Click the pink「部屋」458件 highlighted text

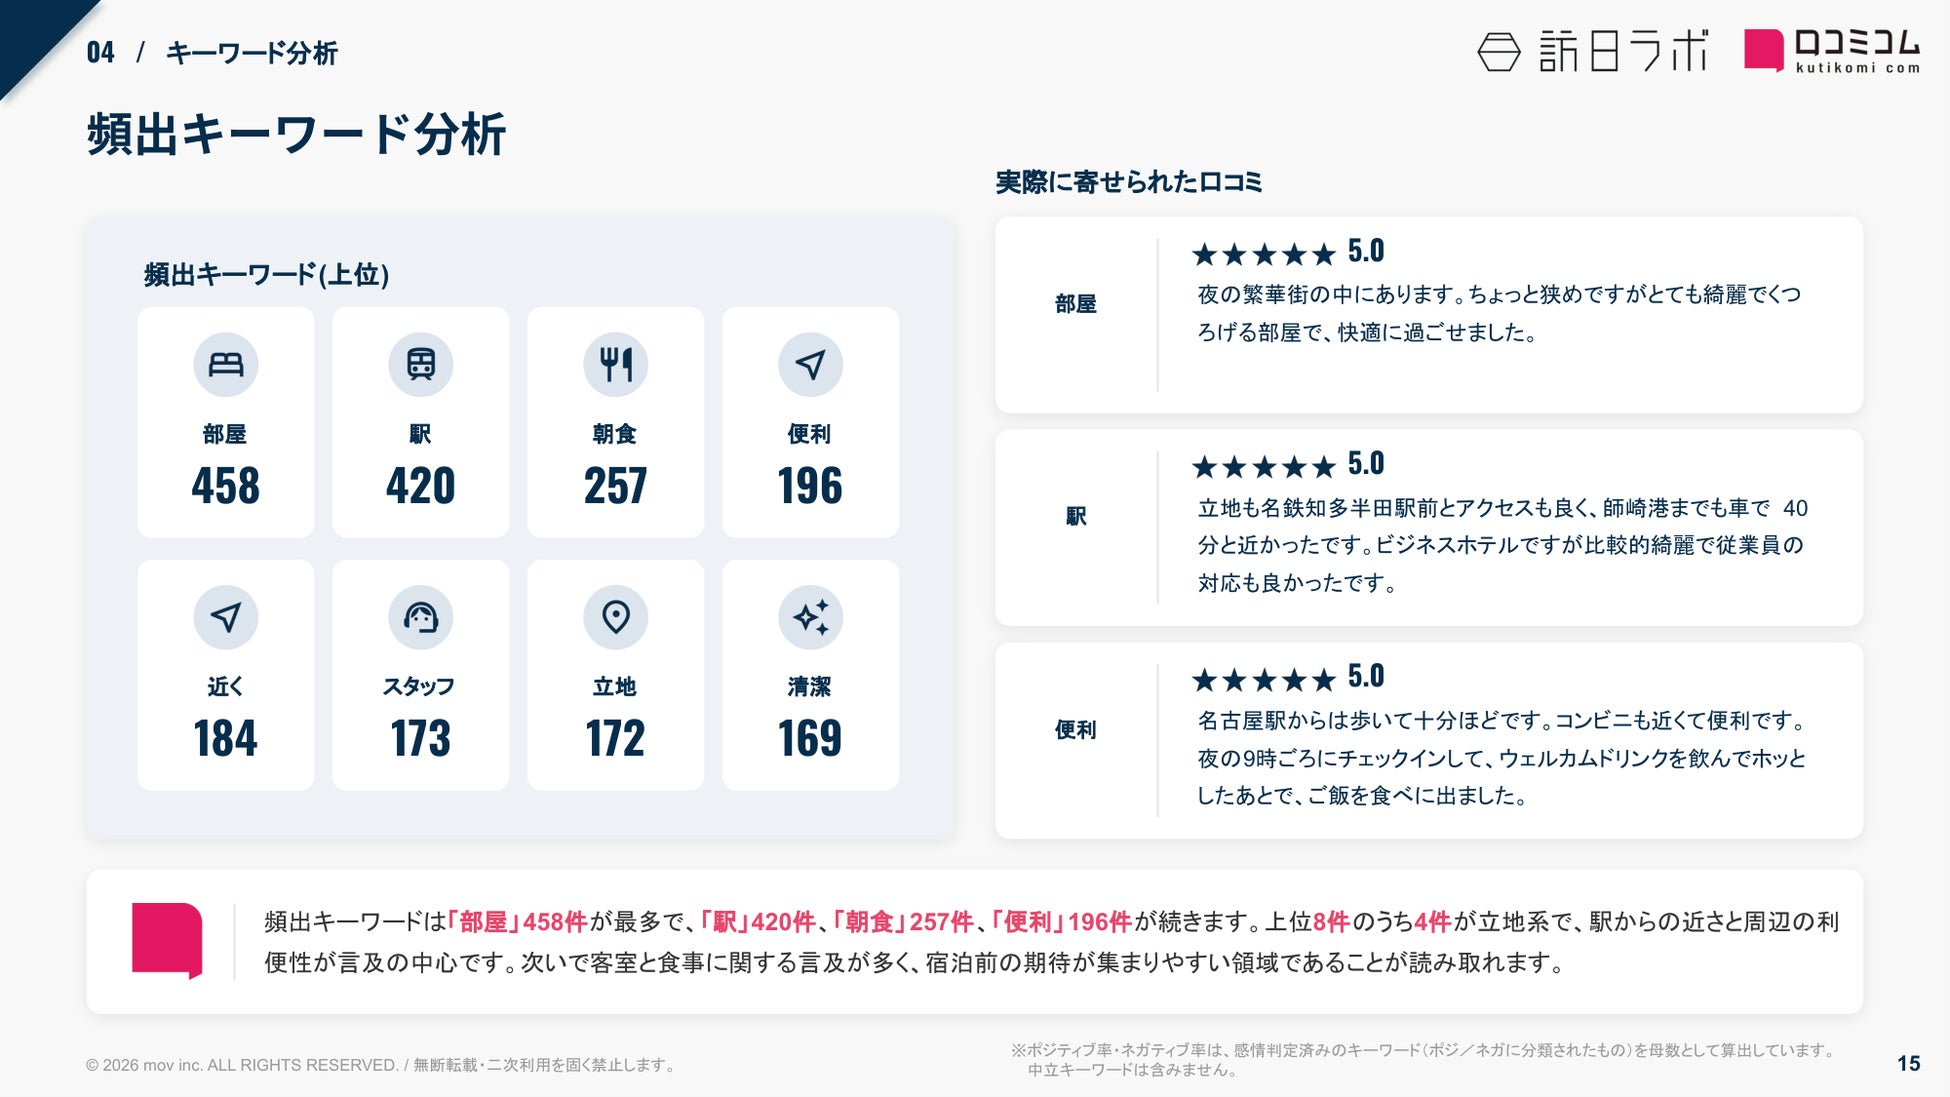(517, 922)
